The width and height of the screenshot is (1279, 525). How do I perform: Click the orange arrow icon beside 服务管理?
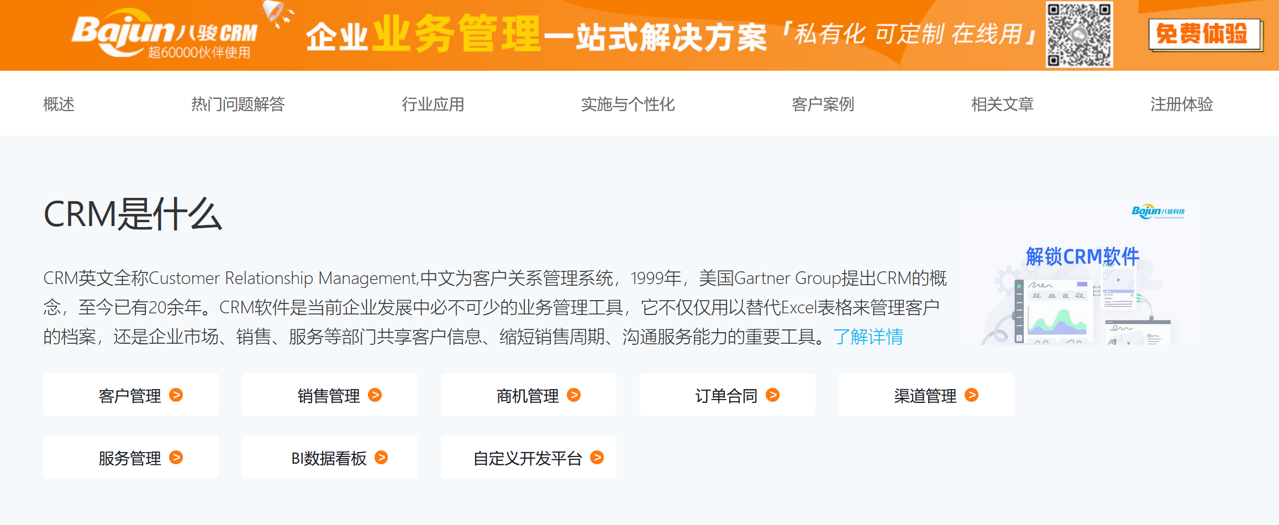coord(176,458)
